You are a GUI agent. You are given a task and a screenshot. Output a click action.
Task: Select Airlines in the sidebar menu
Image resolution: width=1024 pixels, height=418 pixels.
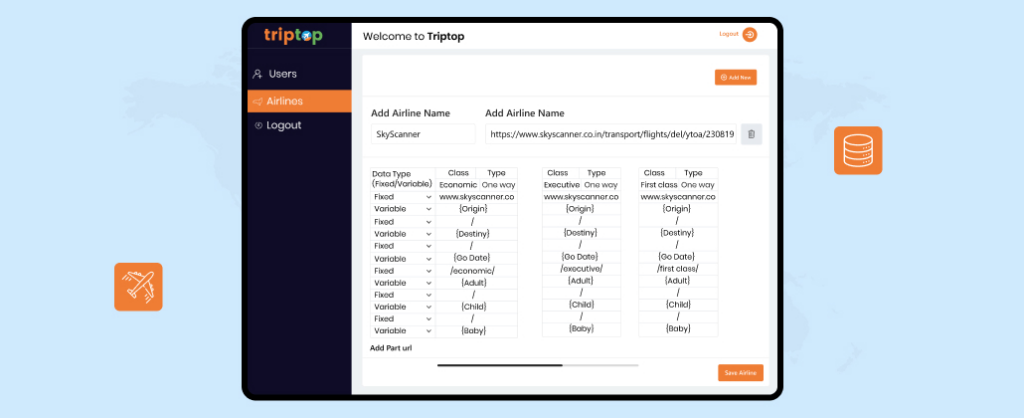[x=299, y=101]
